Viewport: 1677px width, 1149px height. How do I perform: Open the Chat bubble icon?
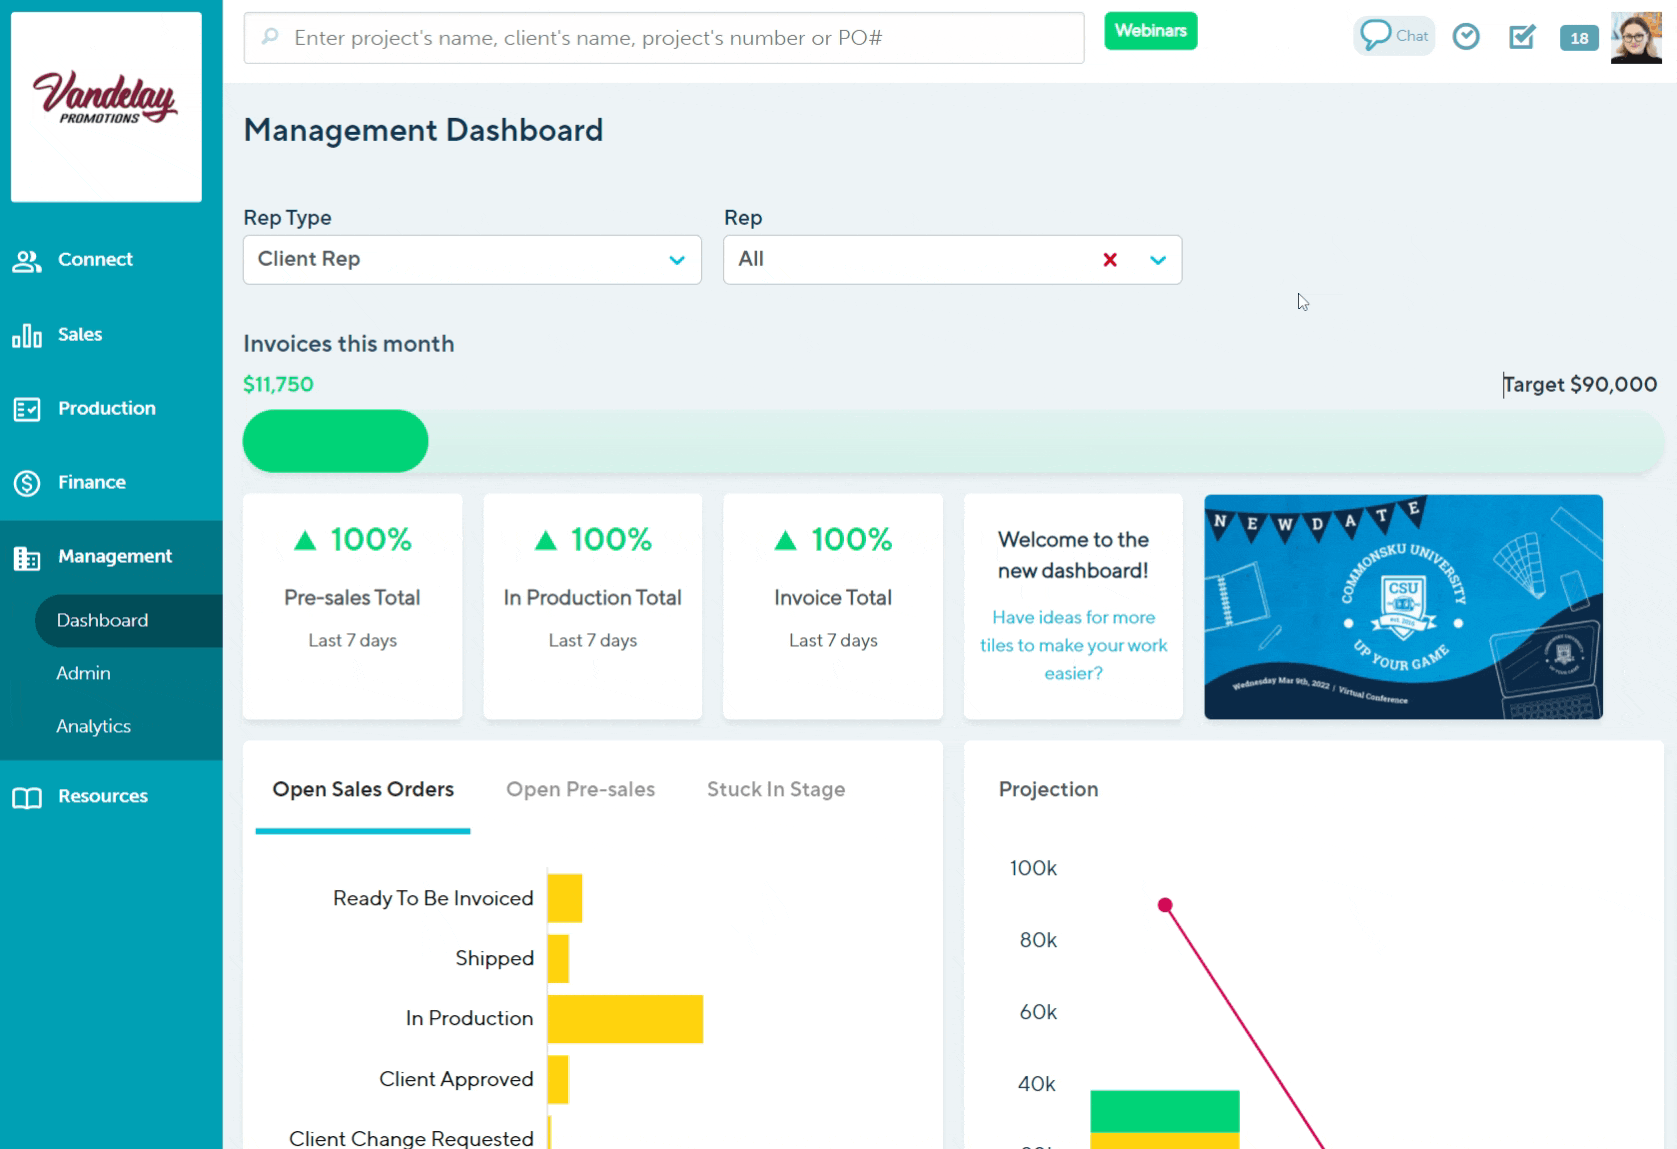[x=1376, y=35]
